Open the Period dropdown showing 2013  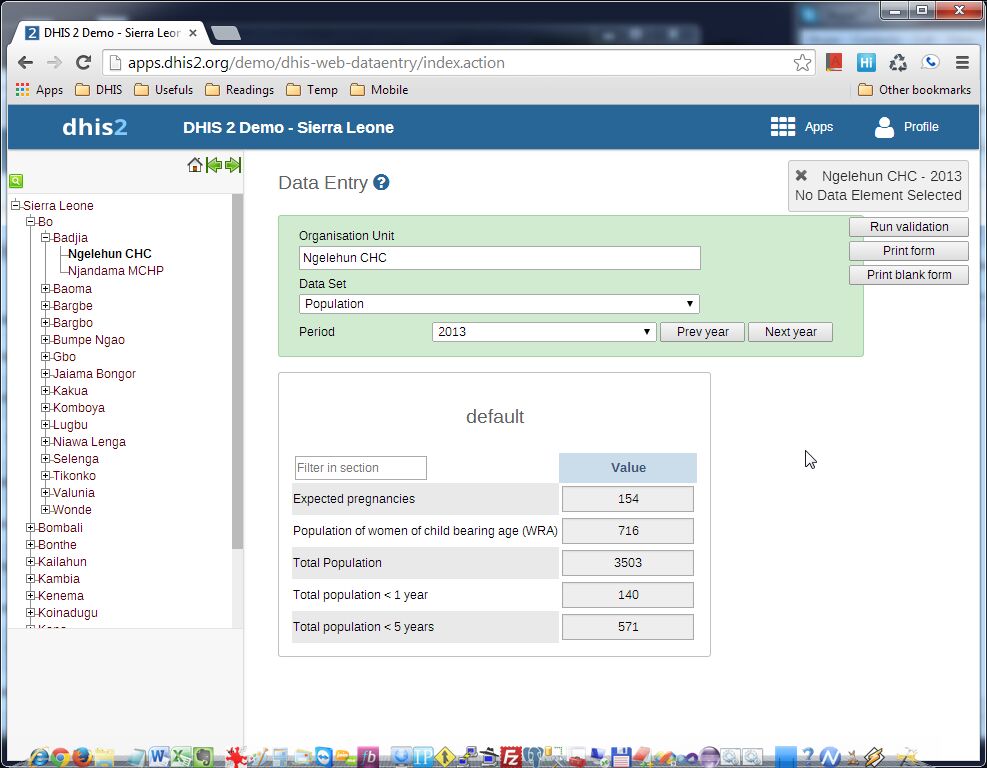[544, 332]
